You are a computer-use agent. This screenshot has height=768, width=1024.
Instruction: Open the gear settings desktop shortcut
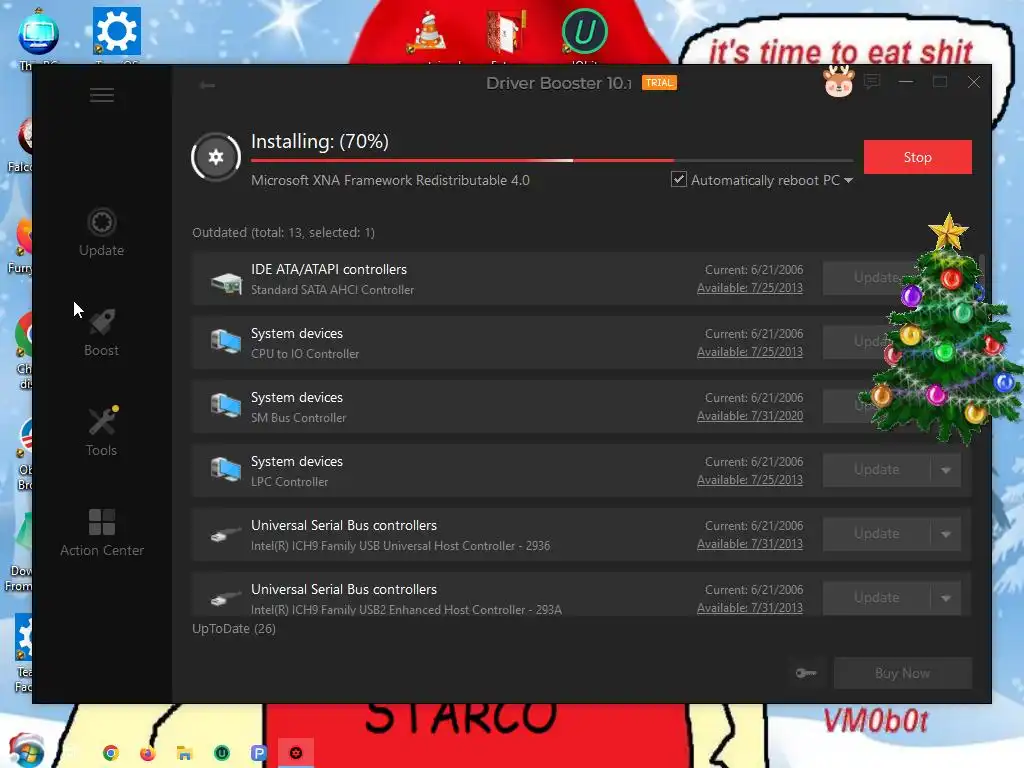116,34
